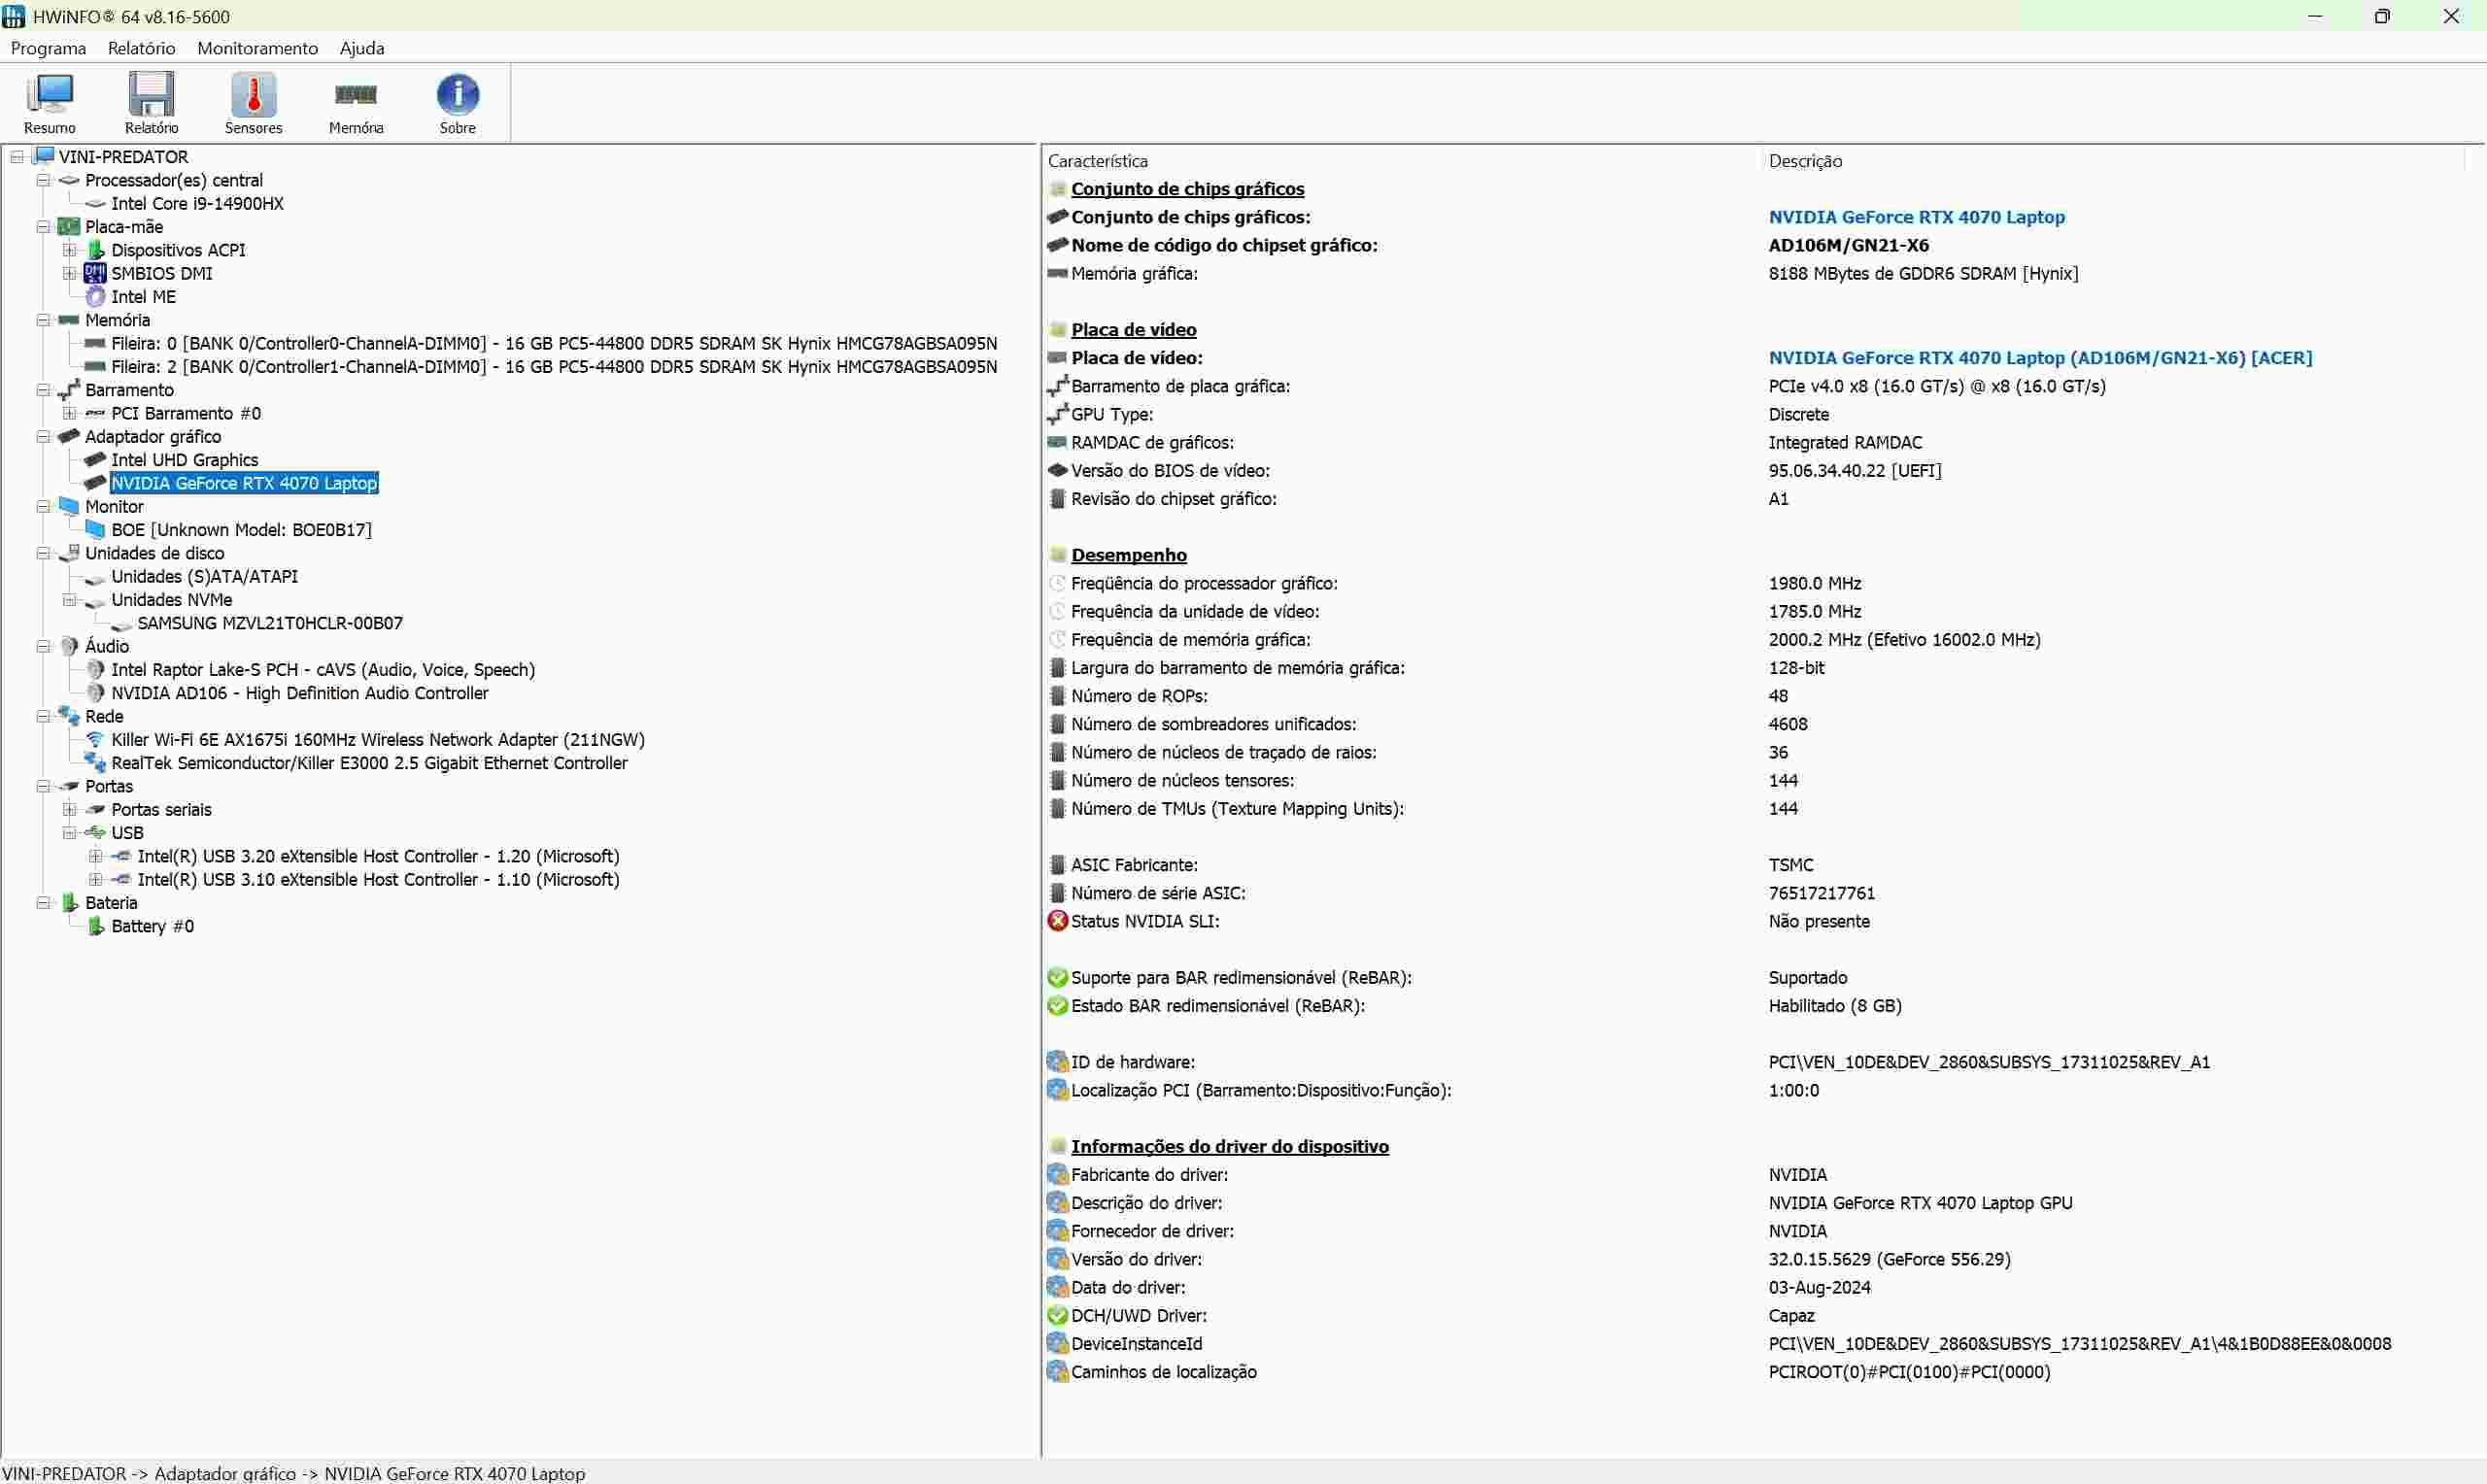Screen dimensions: 2487x1484
Task: Open the Relatório menu
Action: click(x=141, y=47)
